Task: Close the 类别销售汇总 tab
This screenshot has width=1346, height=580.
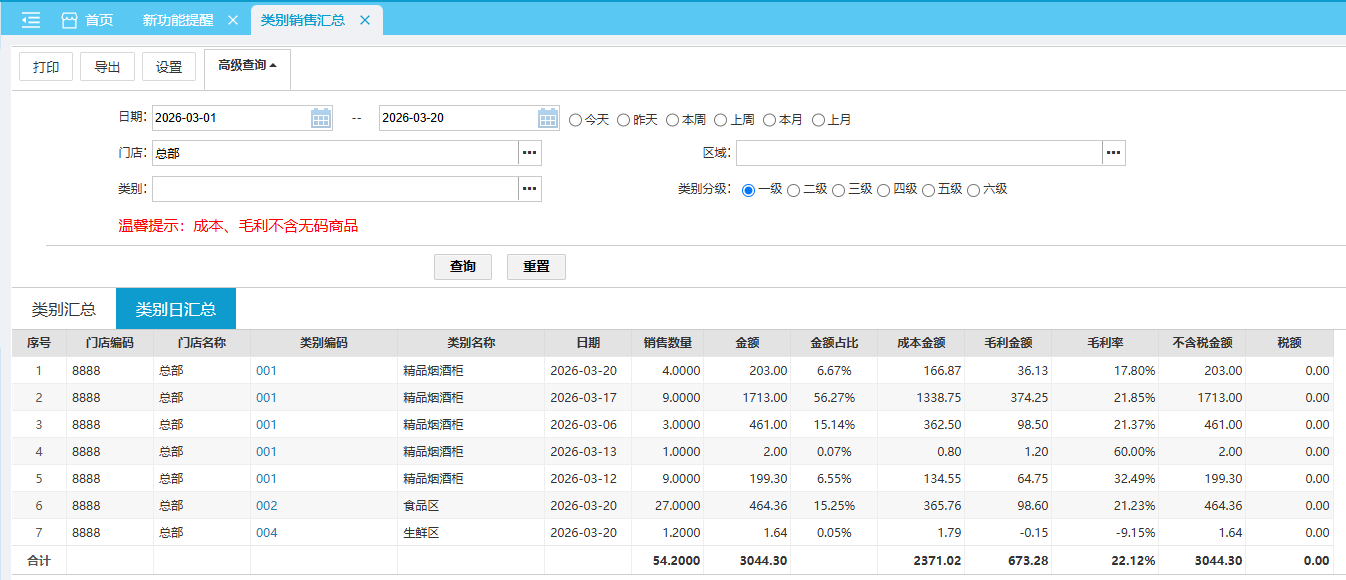Action: coord(365,20)
